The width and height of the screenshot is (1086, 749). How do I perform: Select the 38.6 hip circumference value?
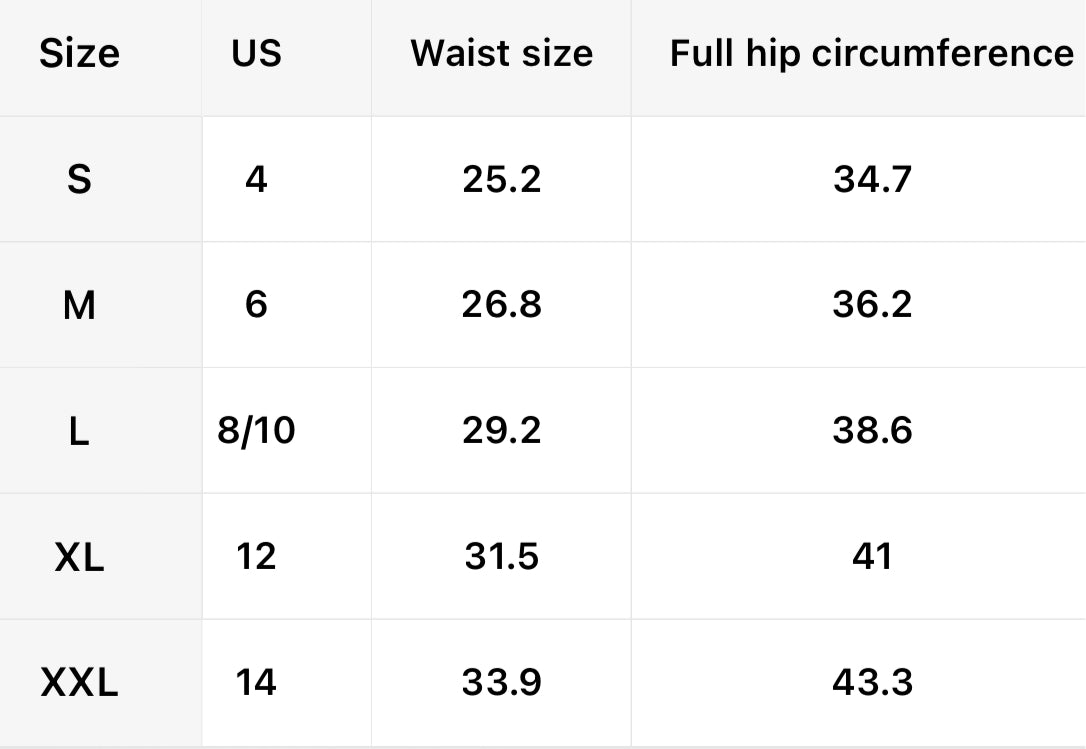[871, 431]
